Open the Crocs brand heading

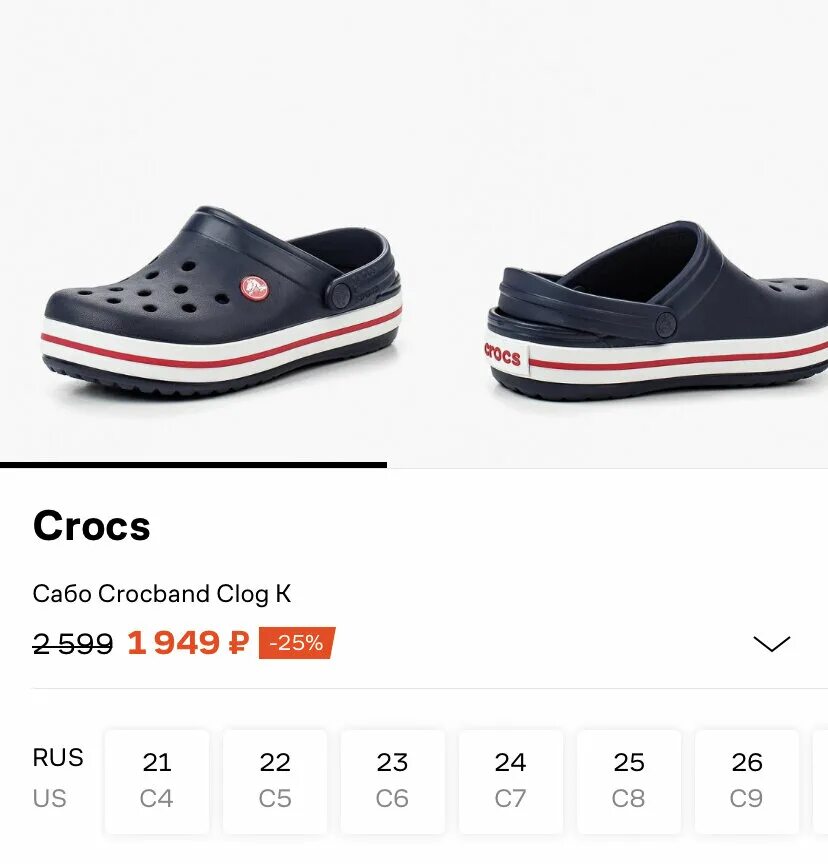pos(92,526)
